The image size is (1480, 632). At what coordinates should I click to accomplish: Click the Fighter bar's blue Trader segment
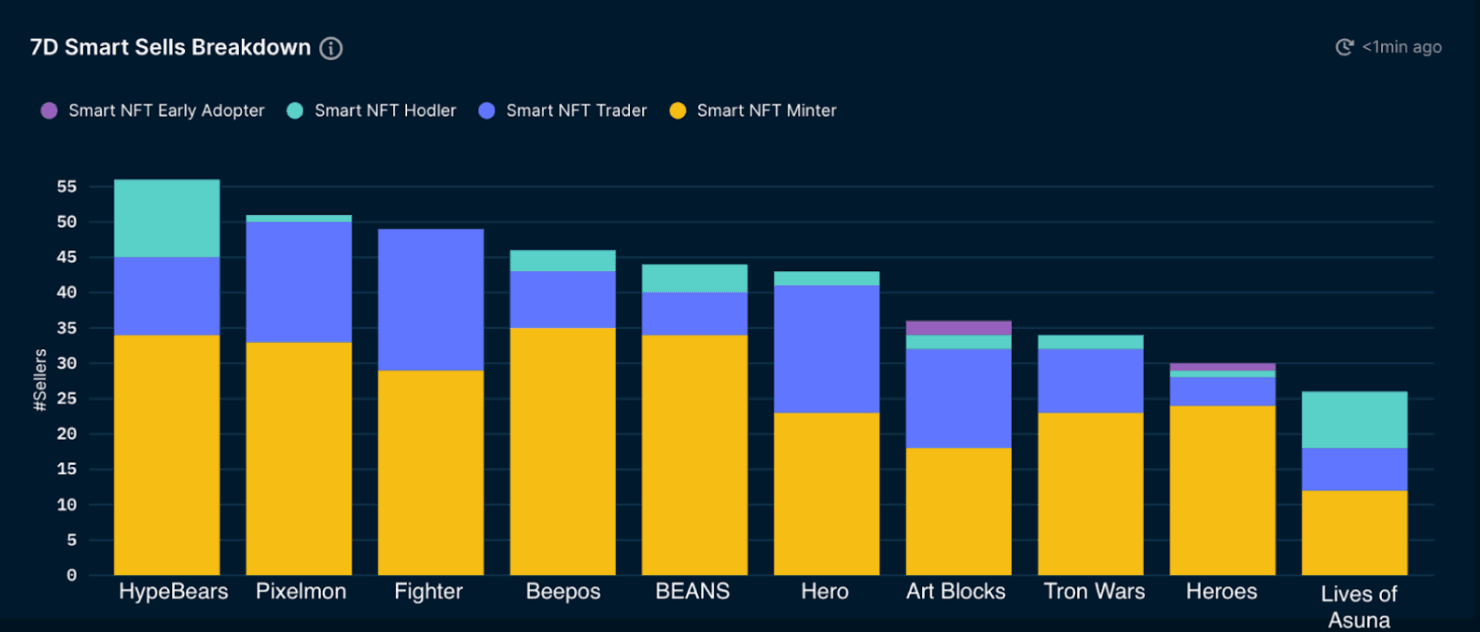coord(429,300)
